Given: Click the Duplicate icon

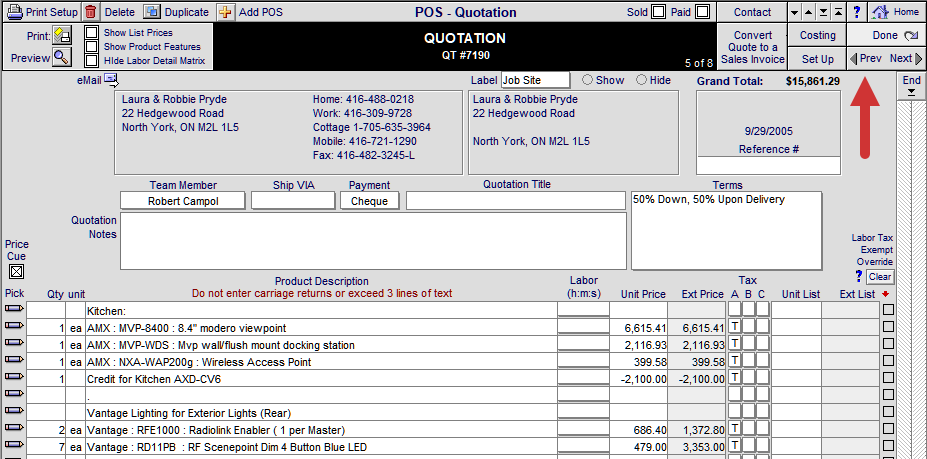Looking at the screenshot, I should pos(152,12).
